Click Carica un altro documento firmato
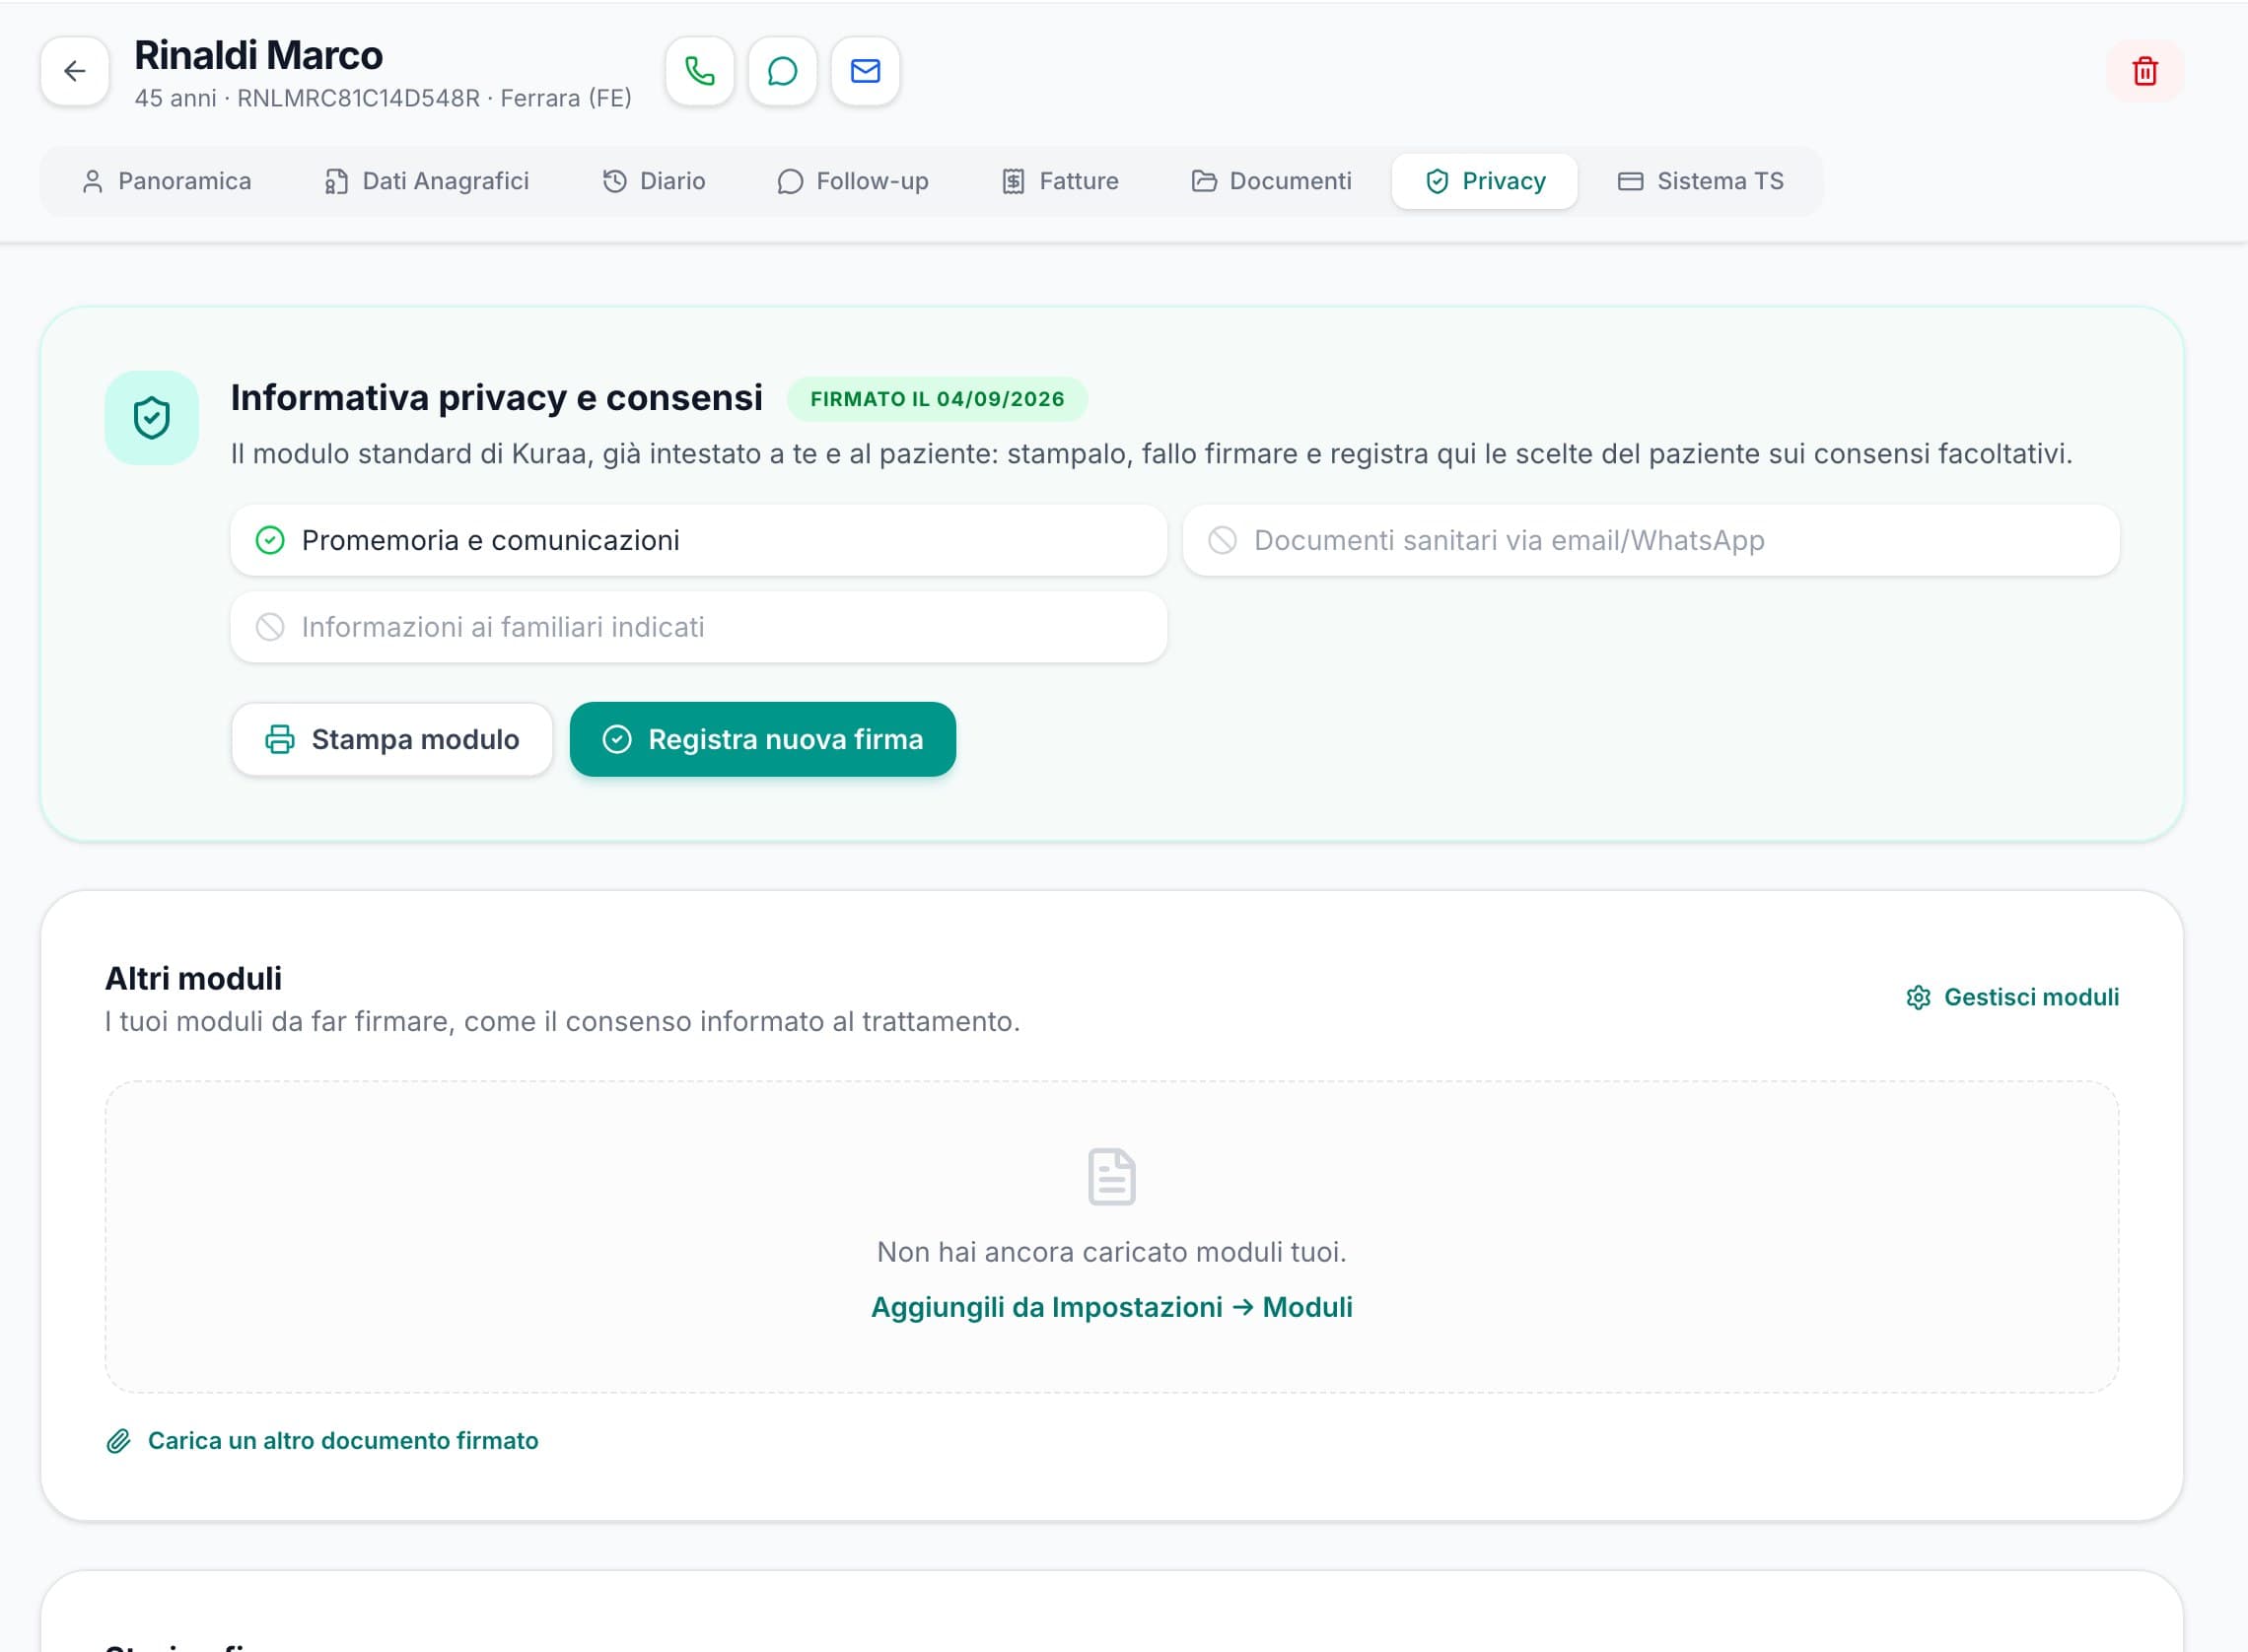This screenshot has height=1652, width=2248. point(322,1440)
